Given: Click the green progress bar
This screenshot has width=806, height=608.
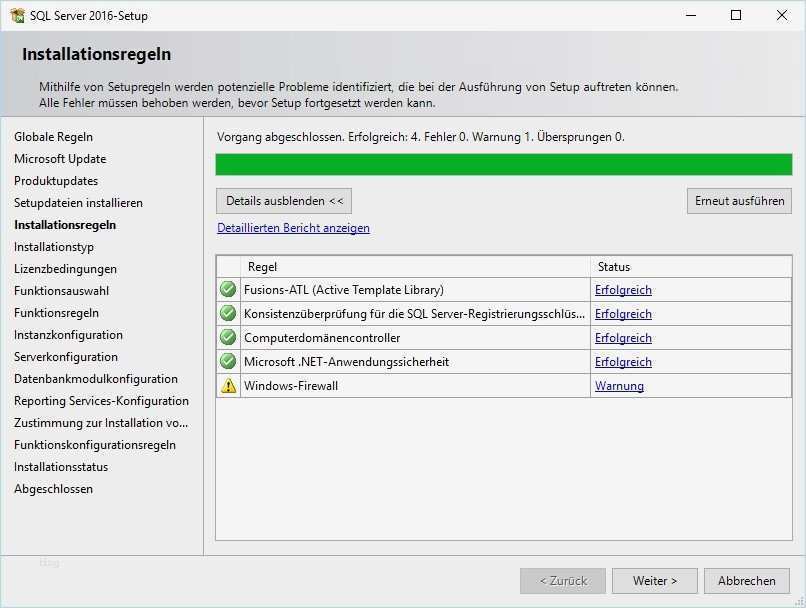Looking at the screenshot, I should [x=504, y=164].
